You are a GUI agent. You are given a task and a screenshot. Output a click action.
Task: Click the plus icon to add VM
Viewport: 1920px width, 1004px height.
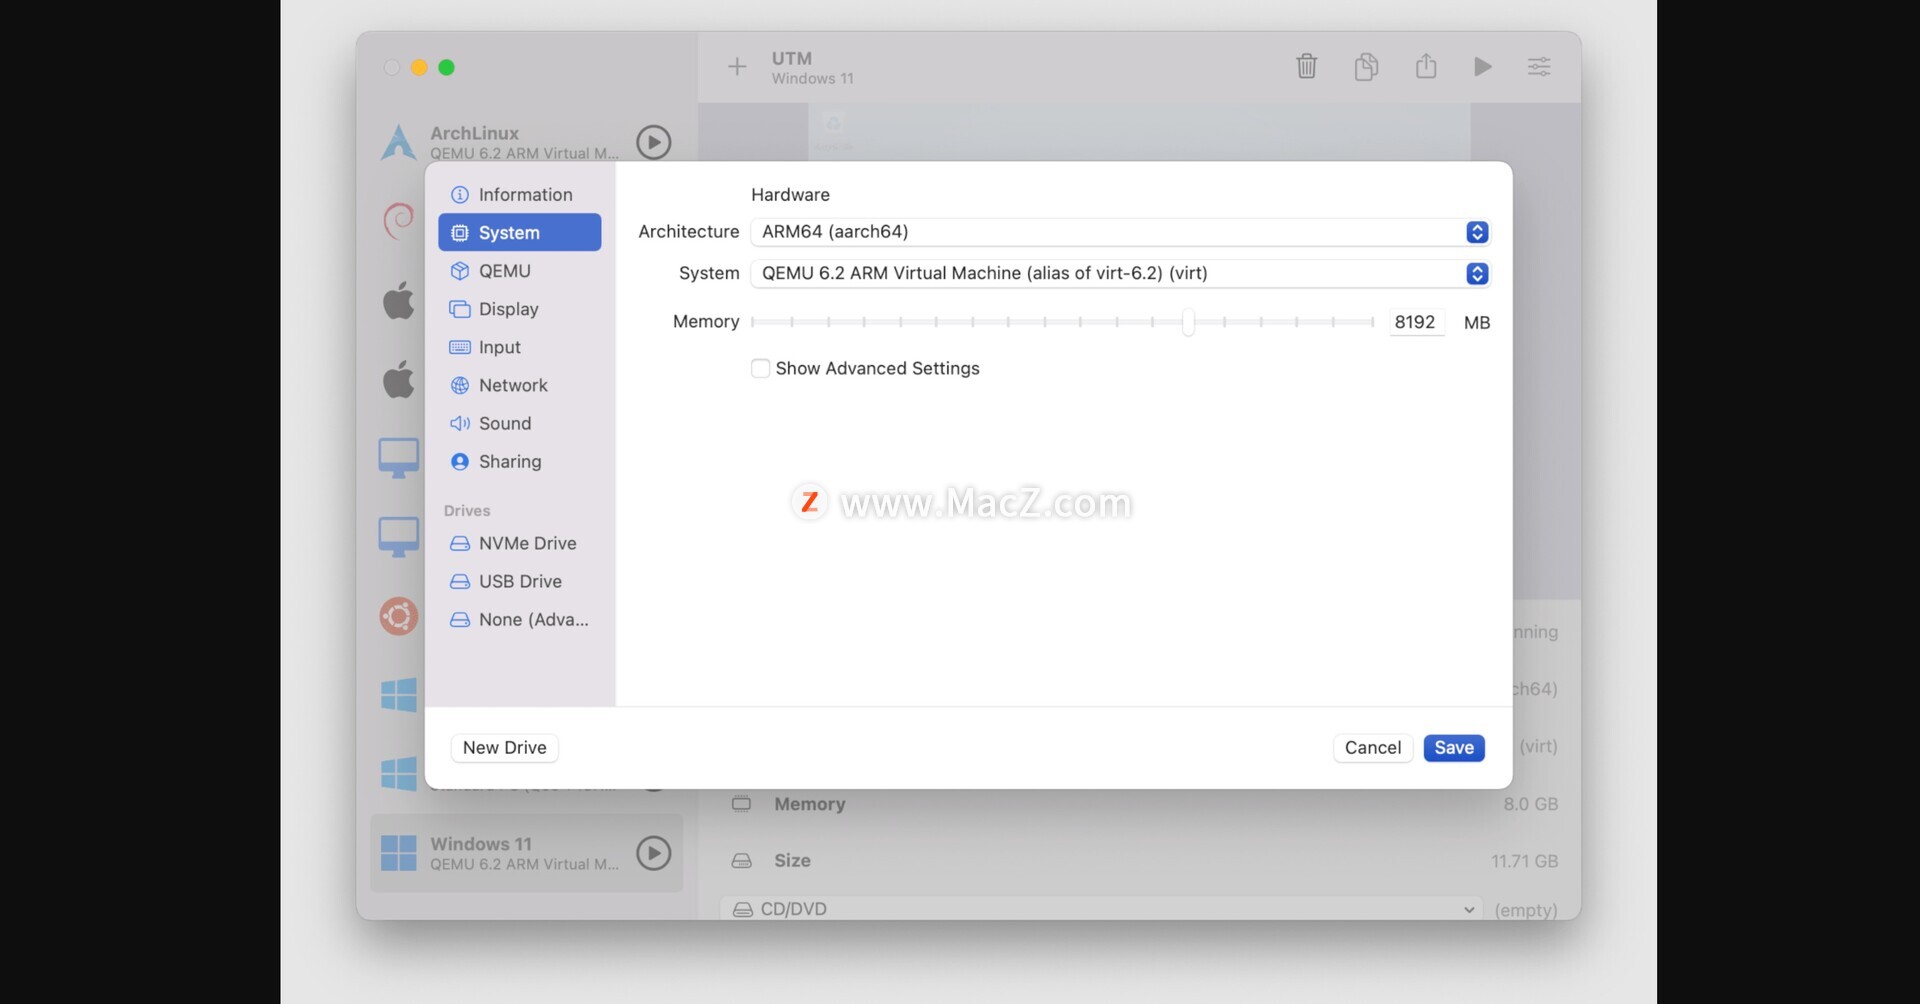737,67
